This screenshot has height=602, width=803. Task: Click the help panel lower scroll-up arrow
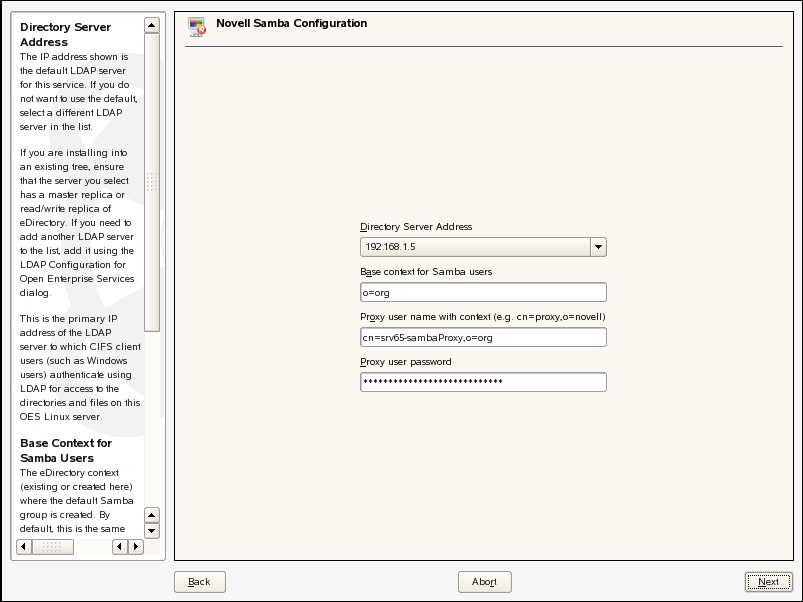(x=152, y=515)
